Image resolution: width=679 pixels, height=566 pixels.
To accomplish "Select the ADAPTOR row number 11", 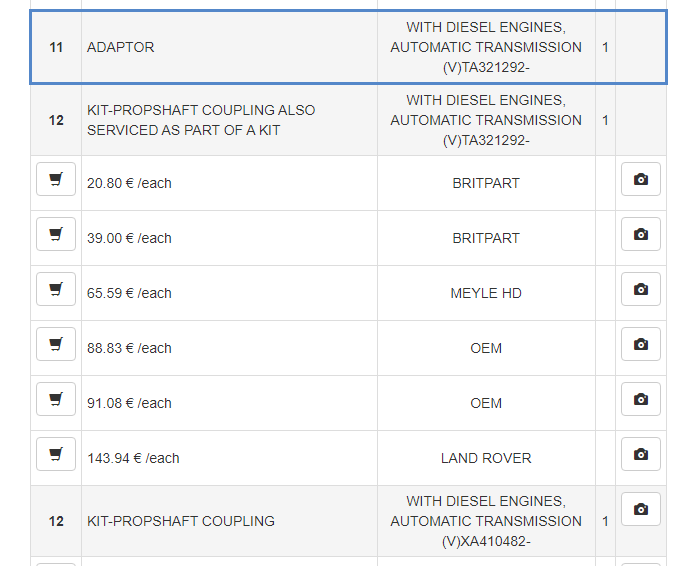I will pos(56,47).
